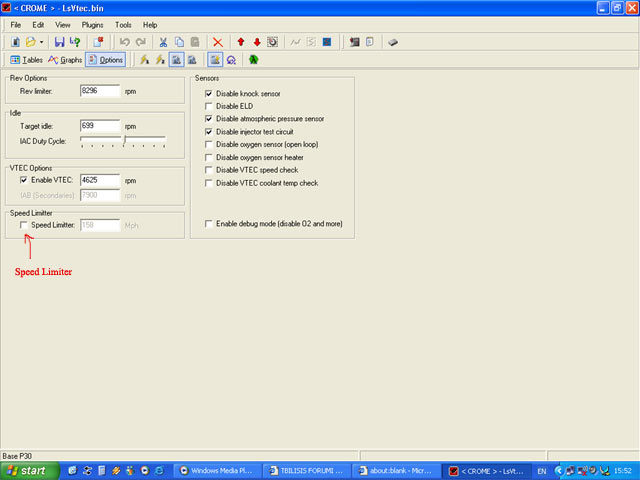Screen dimensions: 640x480
Task: Click the Open folder icon
Action: pos(31,42)
